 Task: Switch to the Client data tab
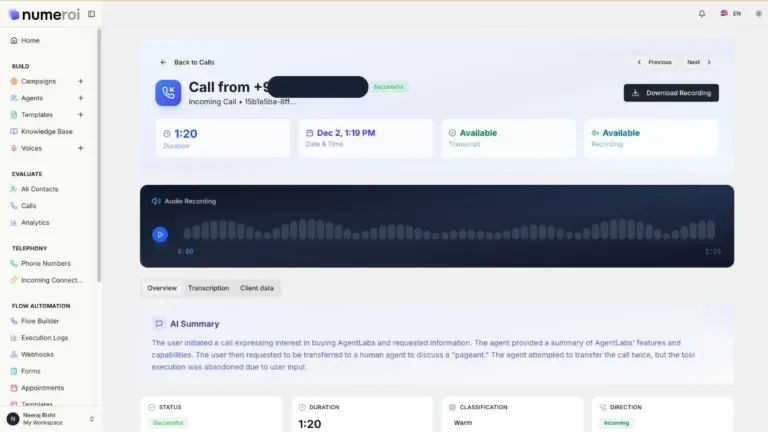click(x=257, y=288)
